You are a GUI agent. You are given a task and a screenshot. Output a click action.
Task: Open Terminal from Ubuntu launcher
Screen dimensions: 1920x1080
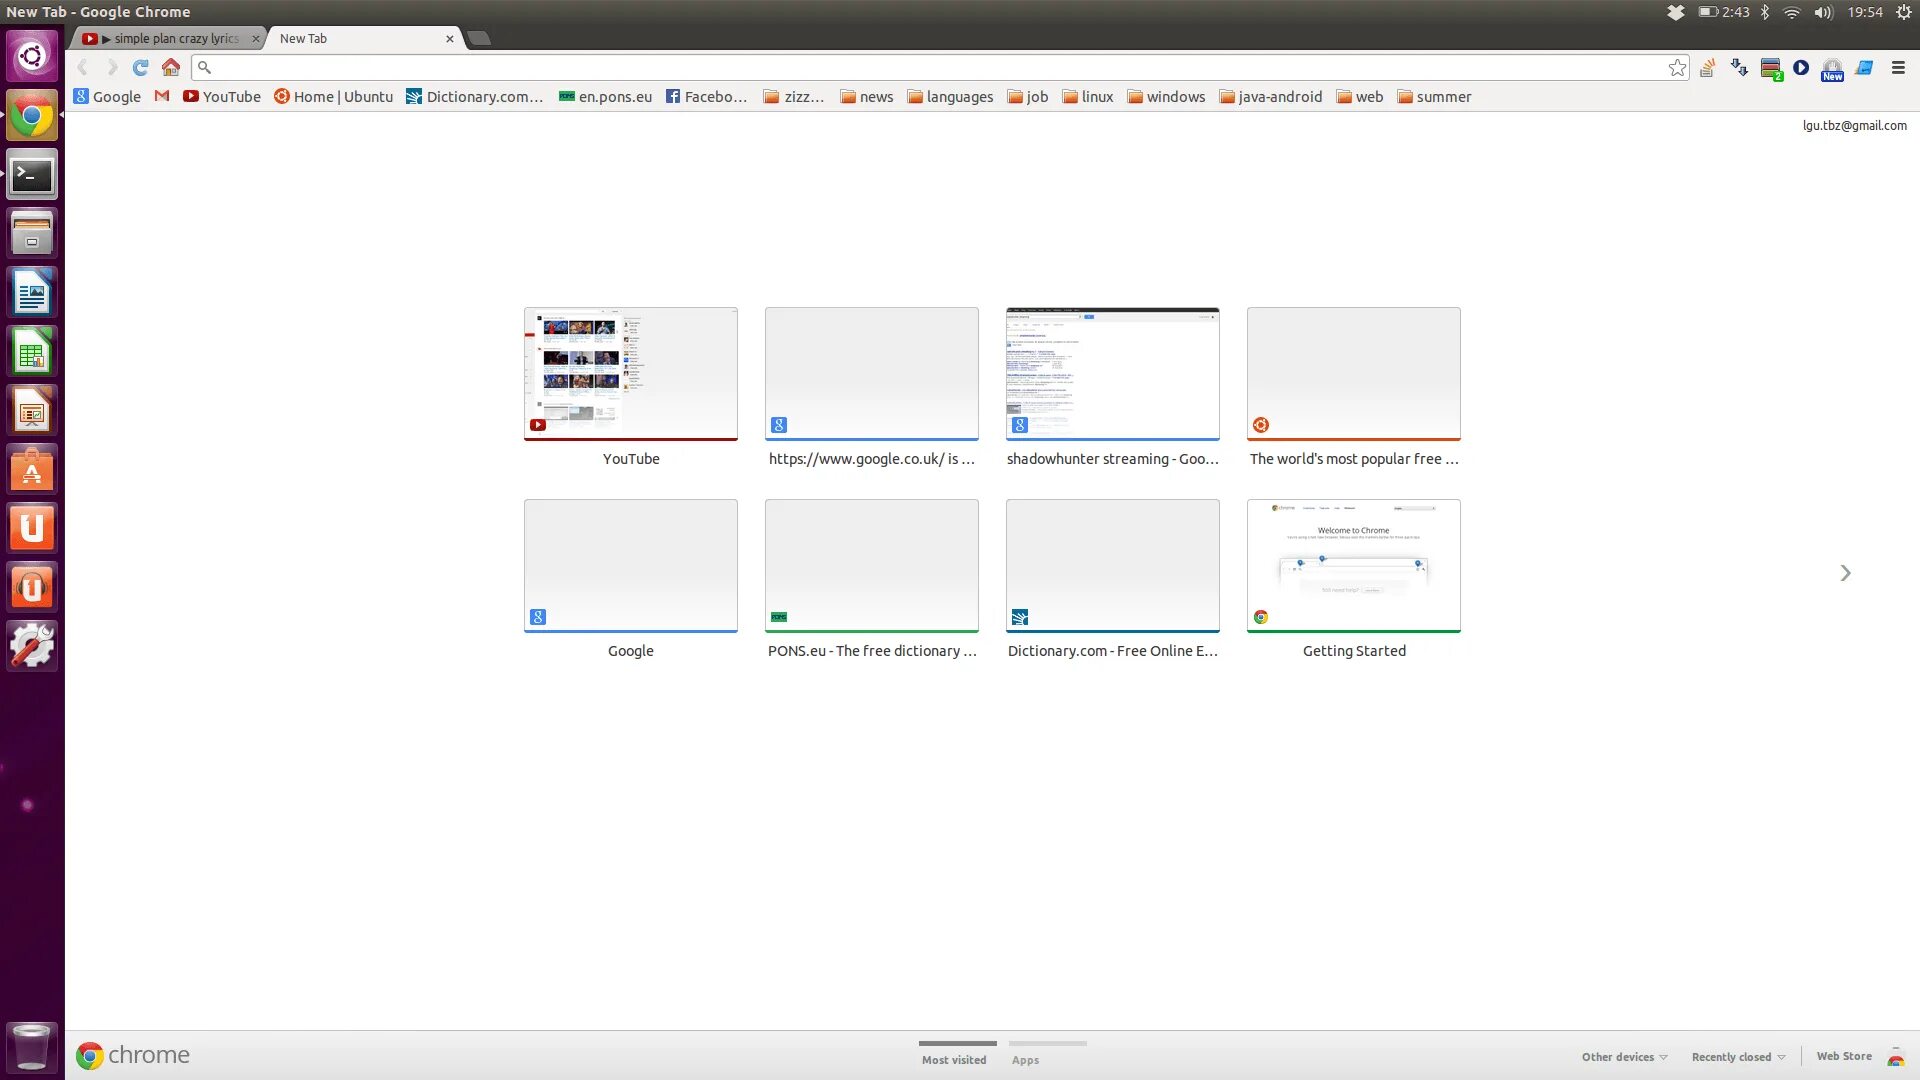point(32,176)
